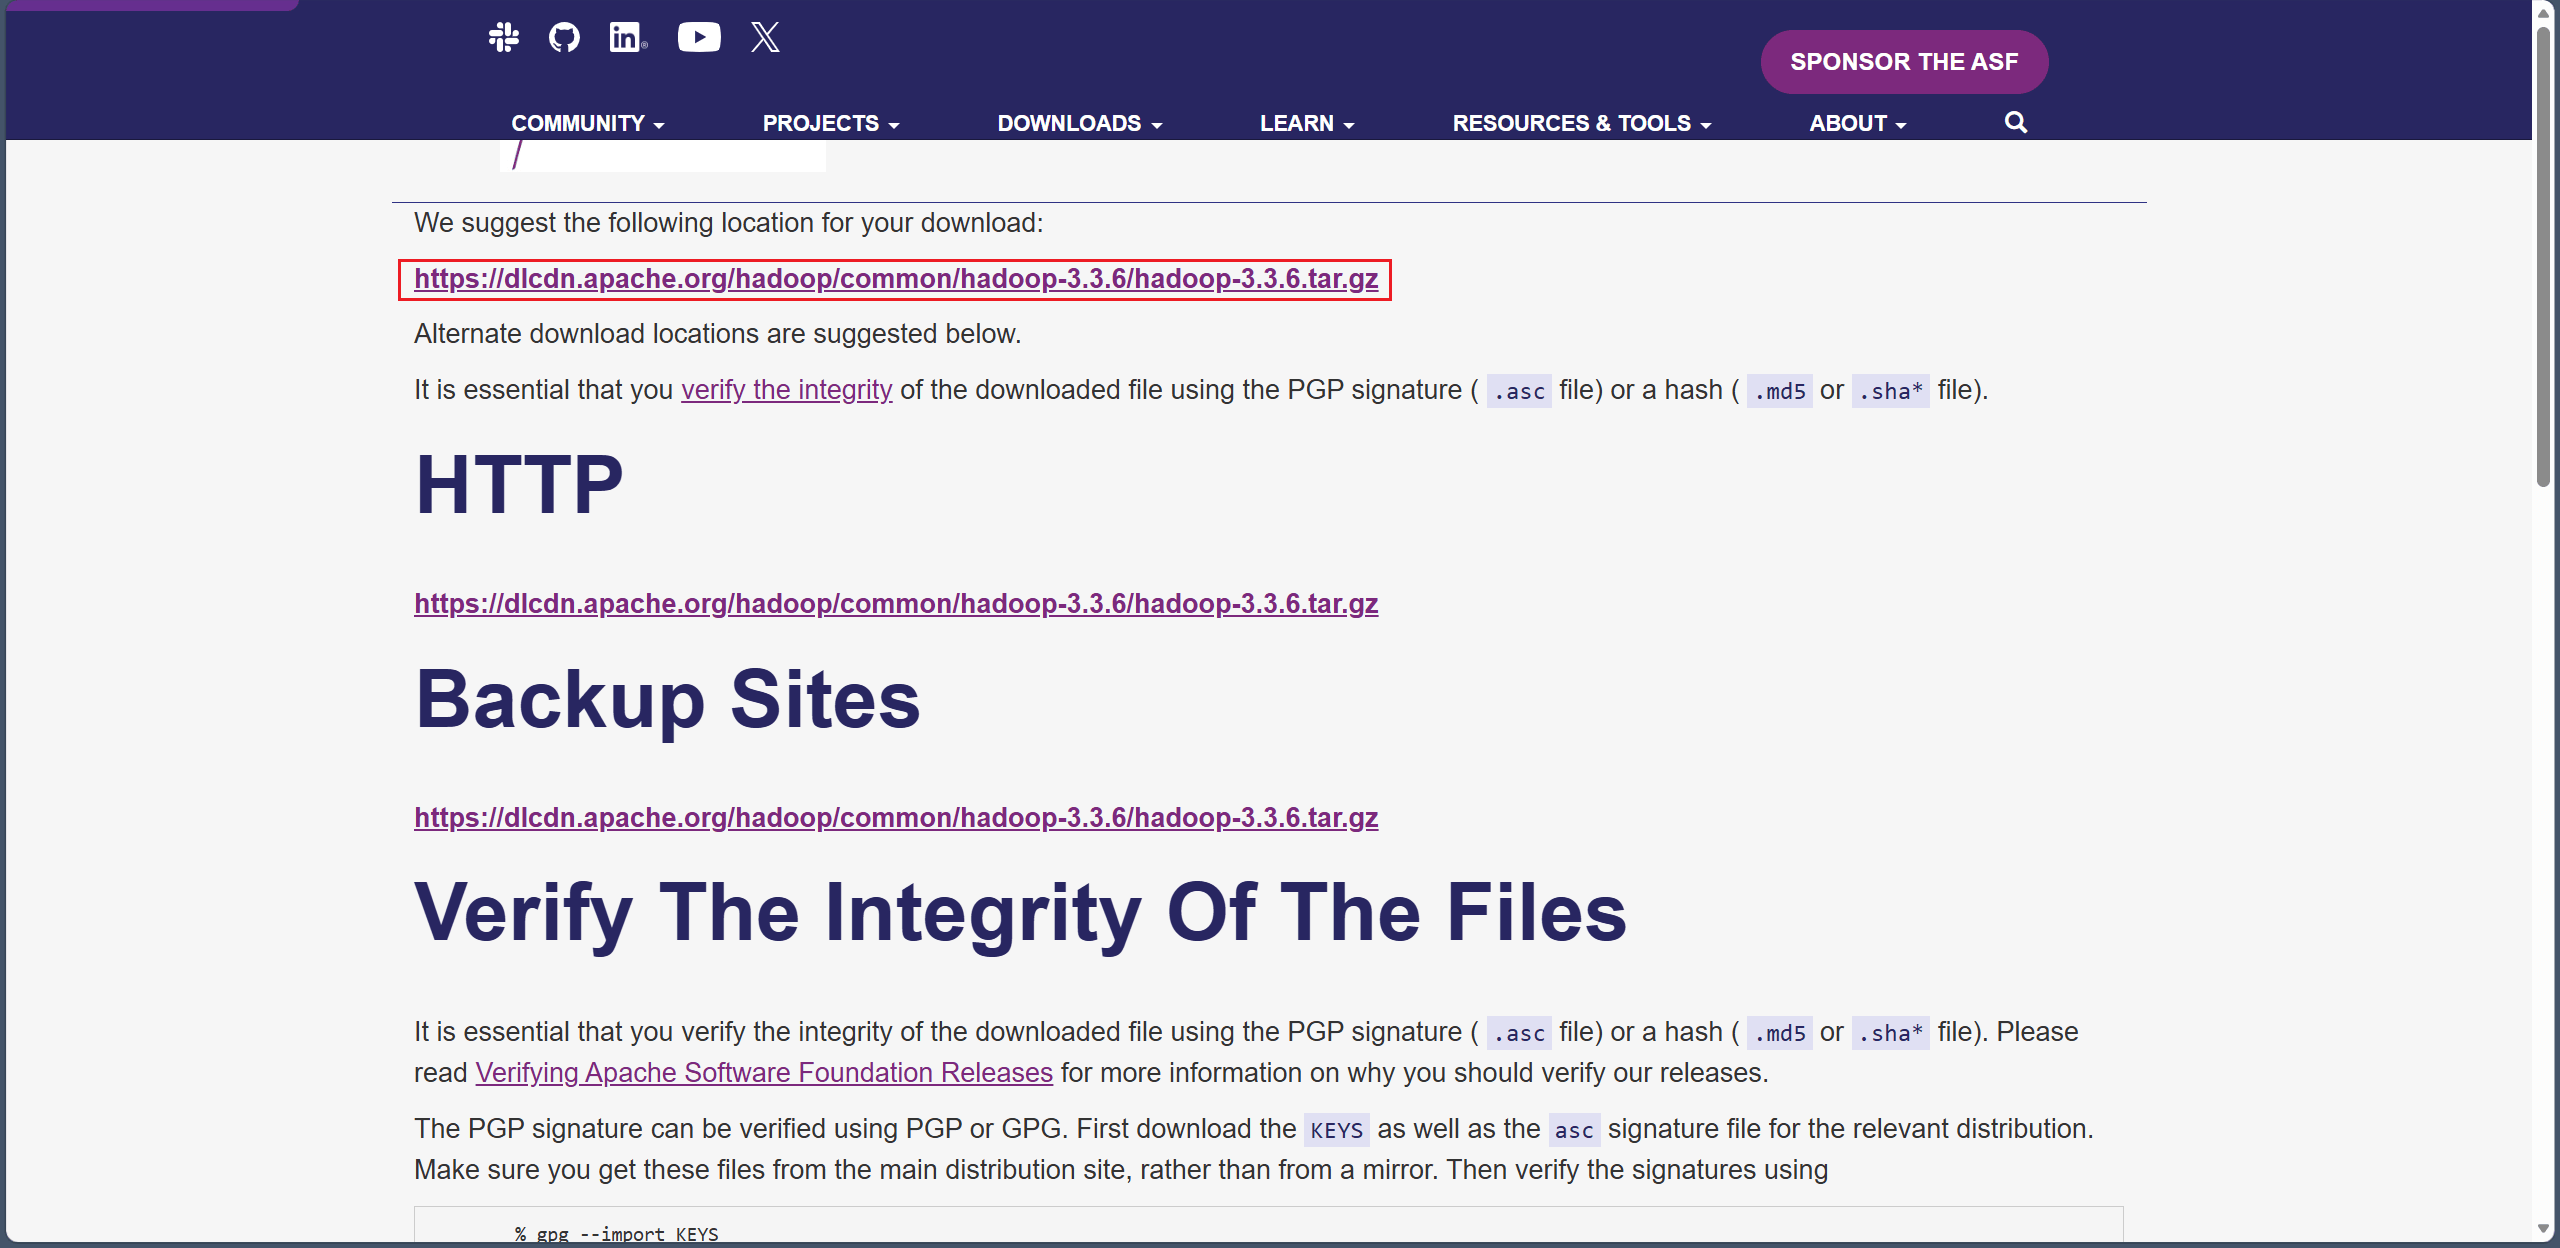Open the suggested hadoop-3.3.6.tar.gz download link
This screenshot has height=1248, width=2560.
[x=896, y=279]
